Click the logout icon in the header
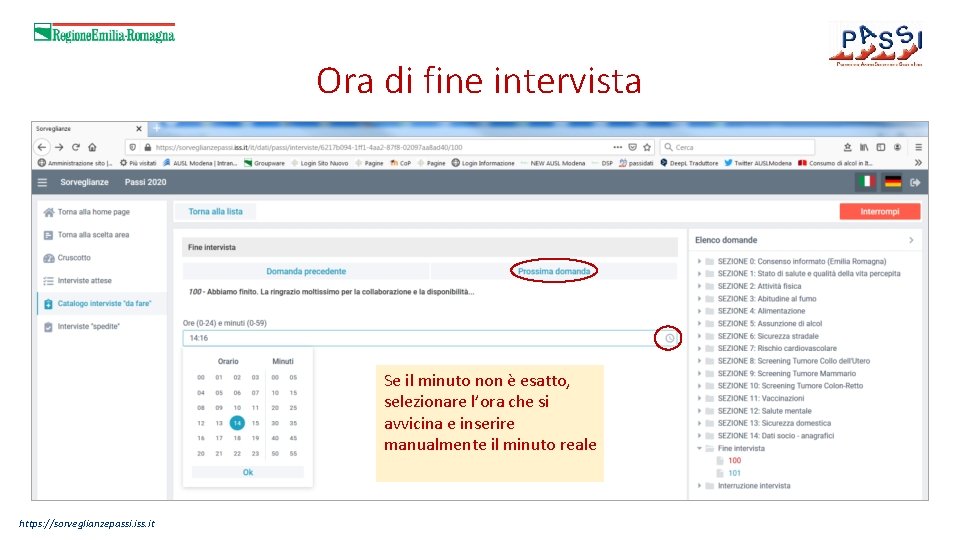 click(x=915, y=182)
